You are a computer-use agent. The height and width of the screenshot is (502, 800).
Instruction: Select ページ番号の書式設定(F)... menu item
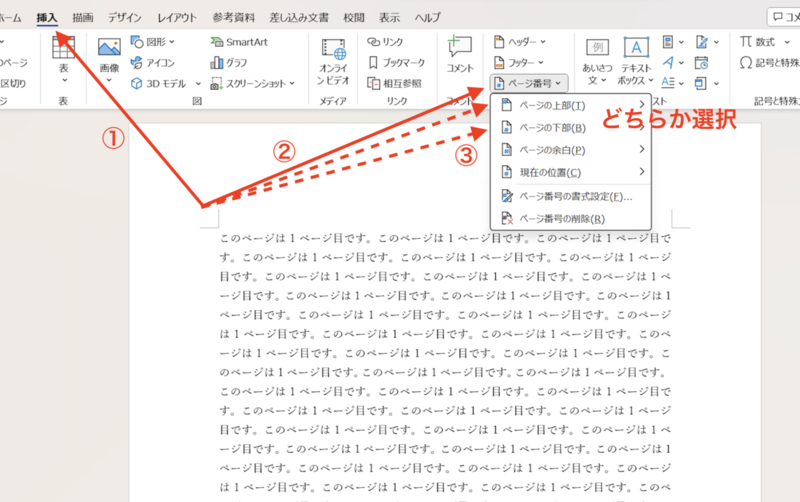tap(570, 196)
